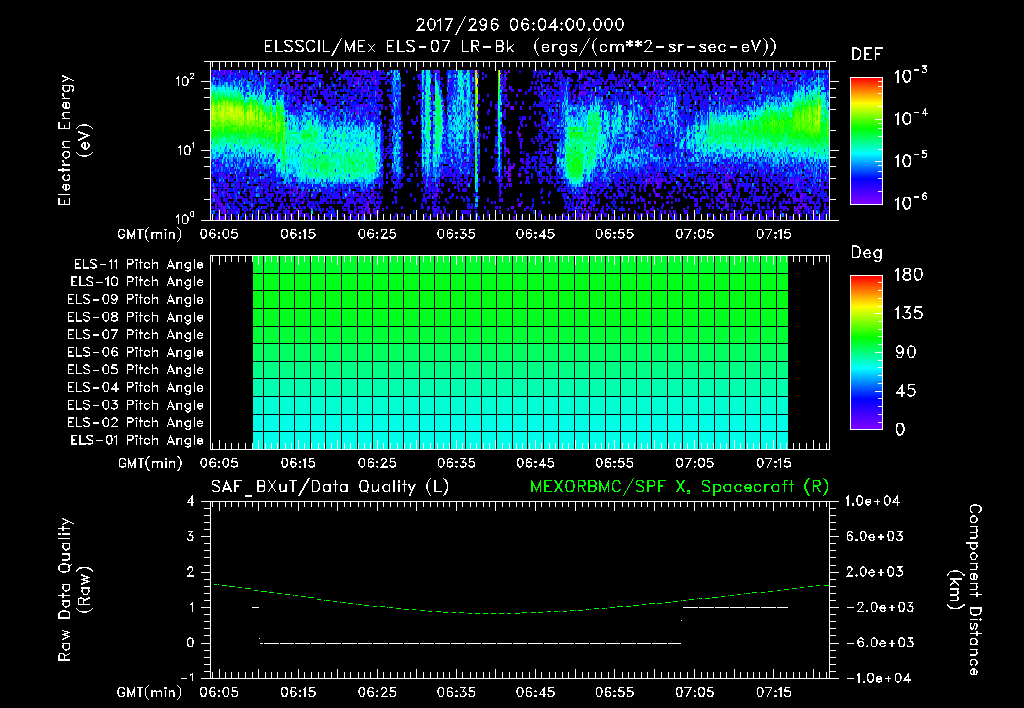Click 06:55 tick under data quality panel

coord(614,692)
